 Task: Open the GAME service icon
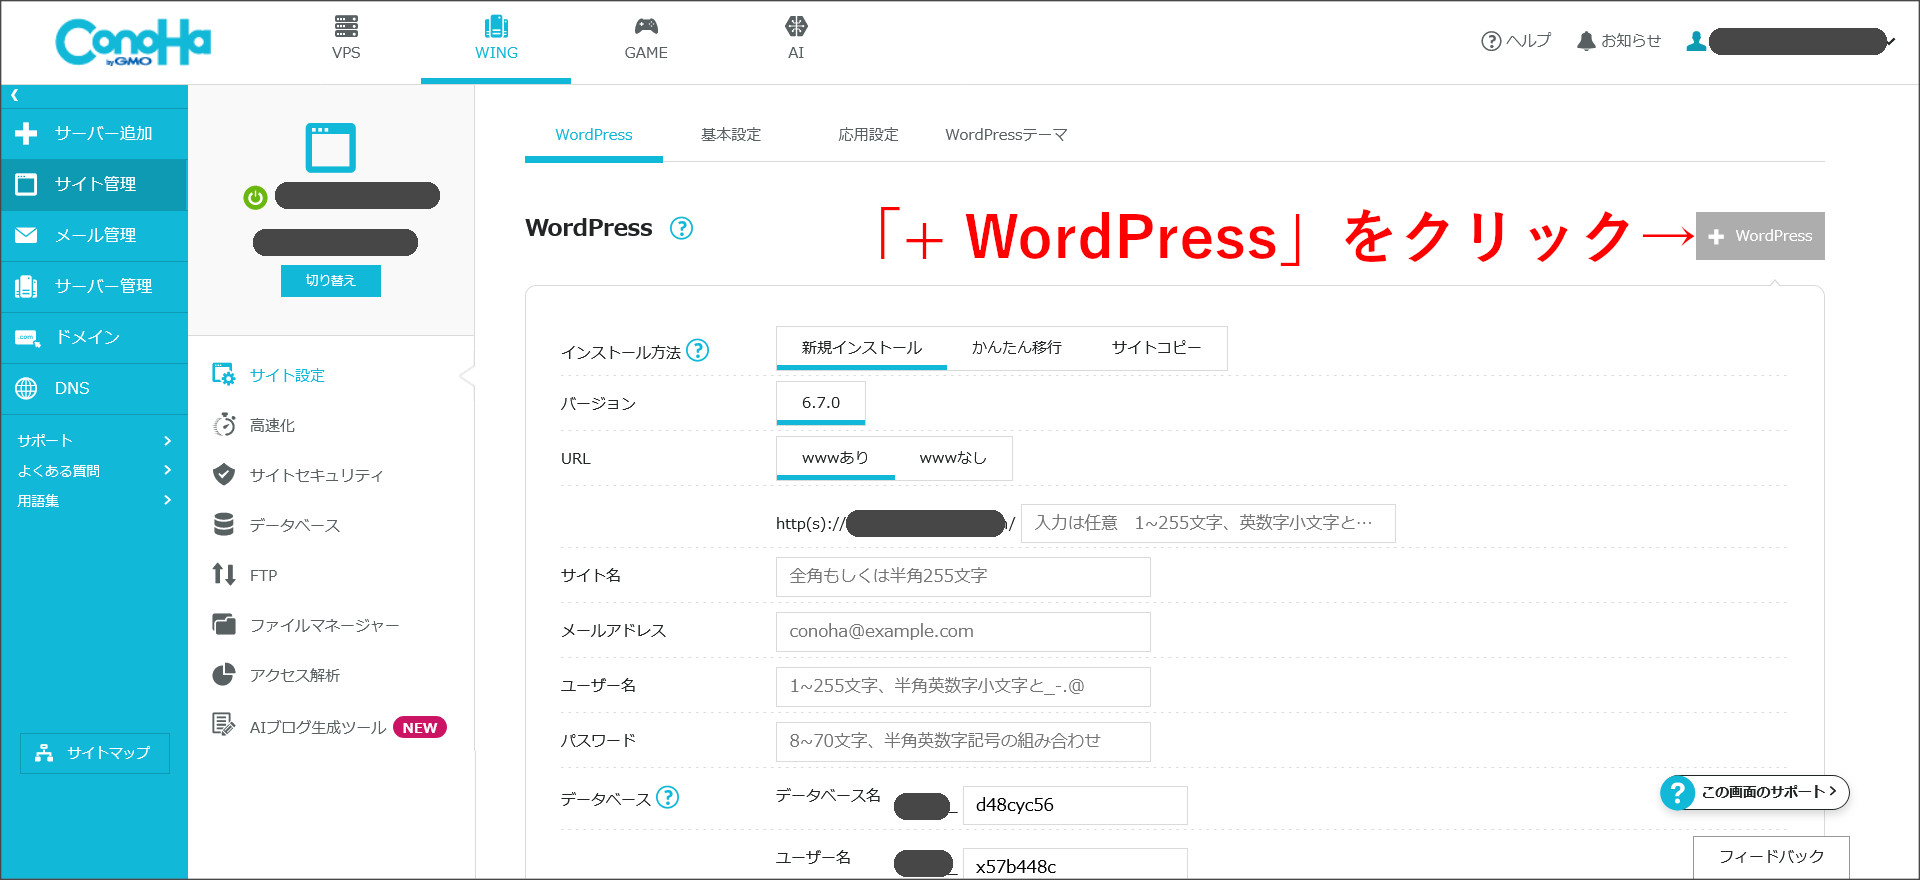pyautogui.click(x=646, y=27)
